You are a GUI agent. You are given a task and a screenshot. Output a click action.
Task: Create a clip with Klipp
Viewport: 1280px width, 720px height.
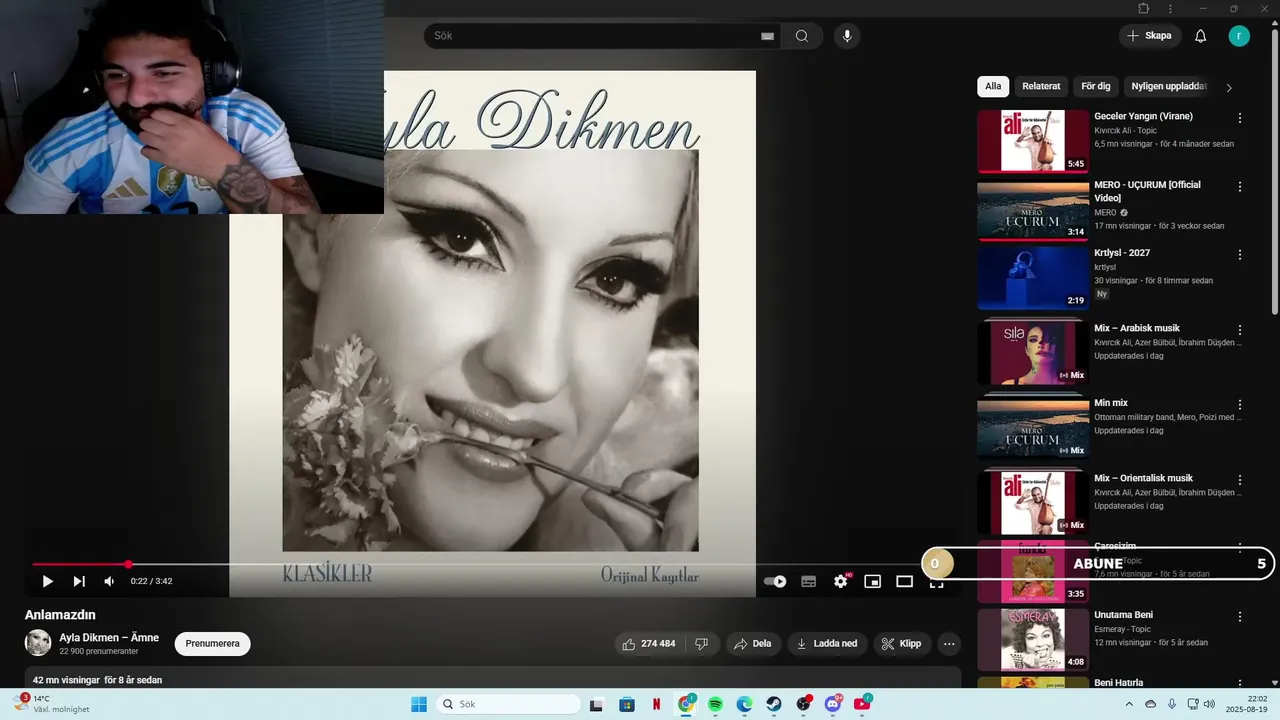point(902,644)
